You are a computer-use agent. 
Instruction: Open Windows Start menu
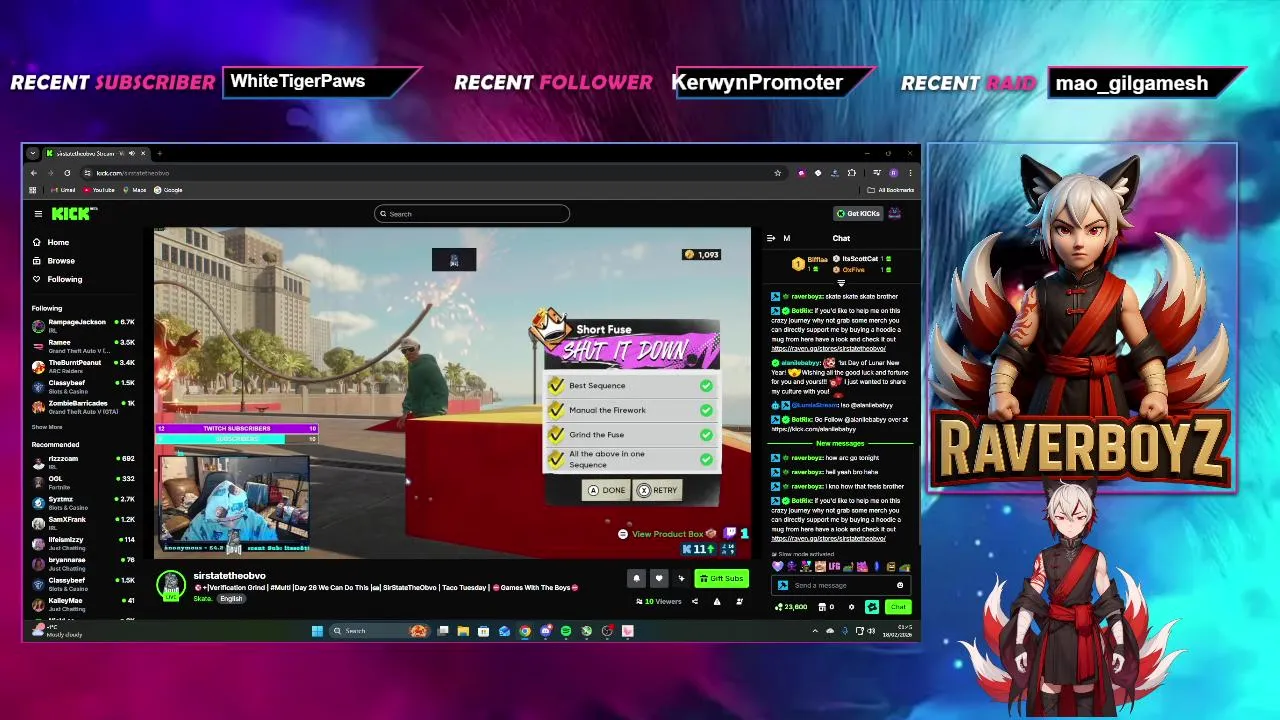(317, 631)
